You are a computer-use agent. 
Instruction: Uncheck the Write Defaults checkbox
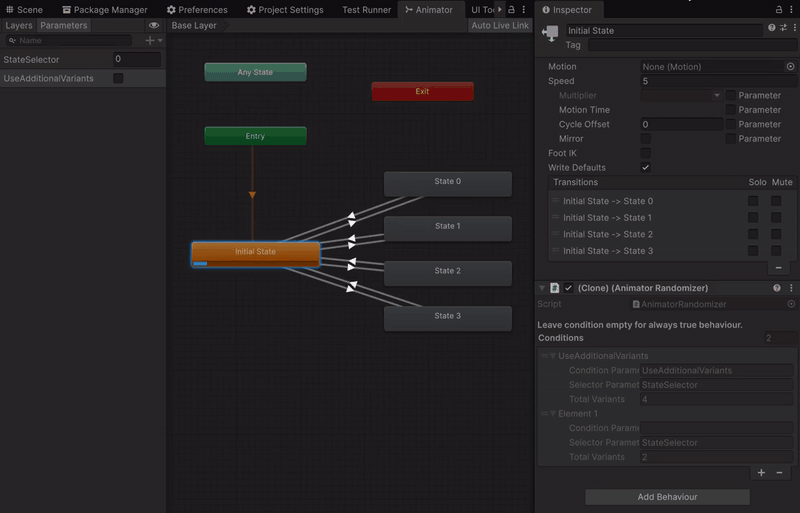tap(645, 167)
